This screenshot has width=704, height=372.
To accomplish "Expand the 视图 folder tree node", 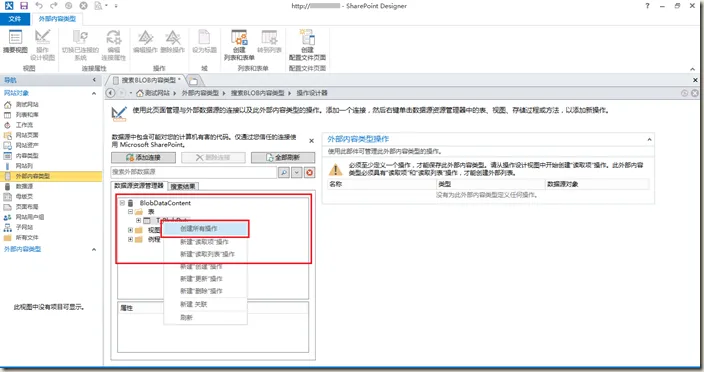I will coord(130,230).
